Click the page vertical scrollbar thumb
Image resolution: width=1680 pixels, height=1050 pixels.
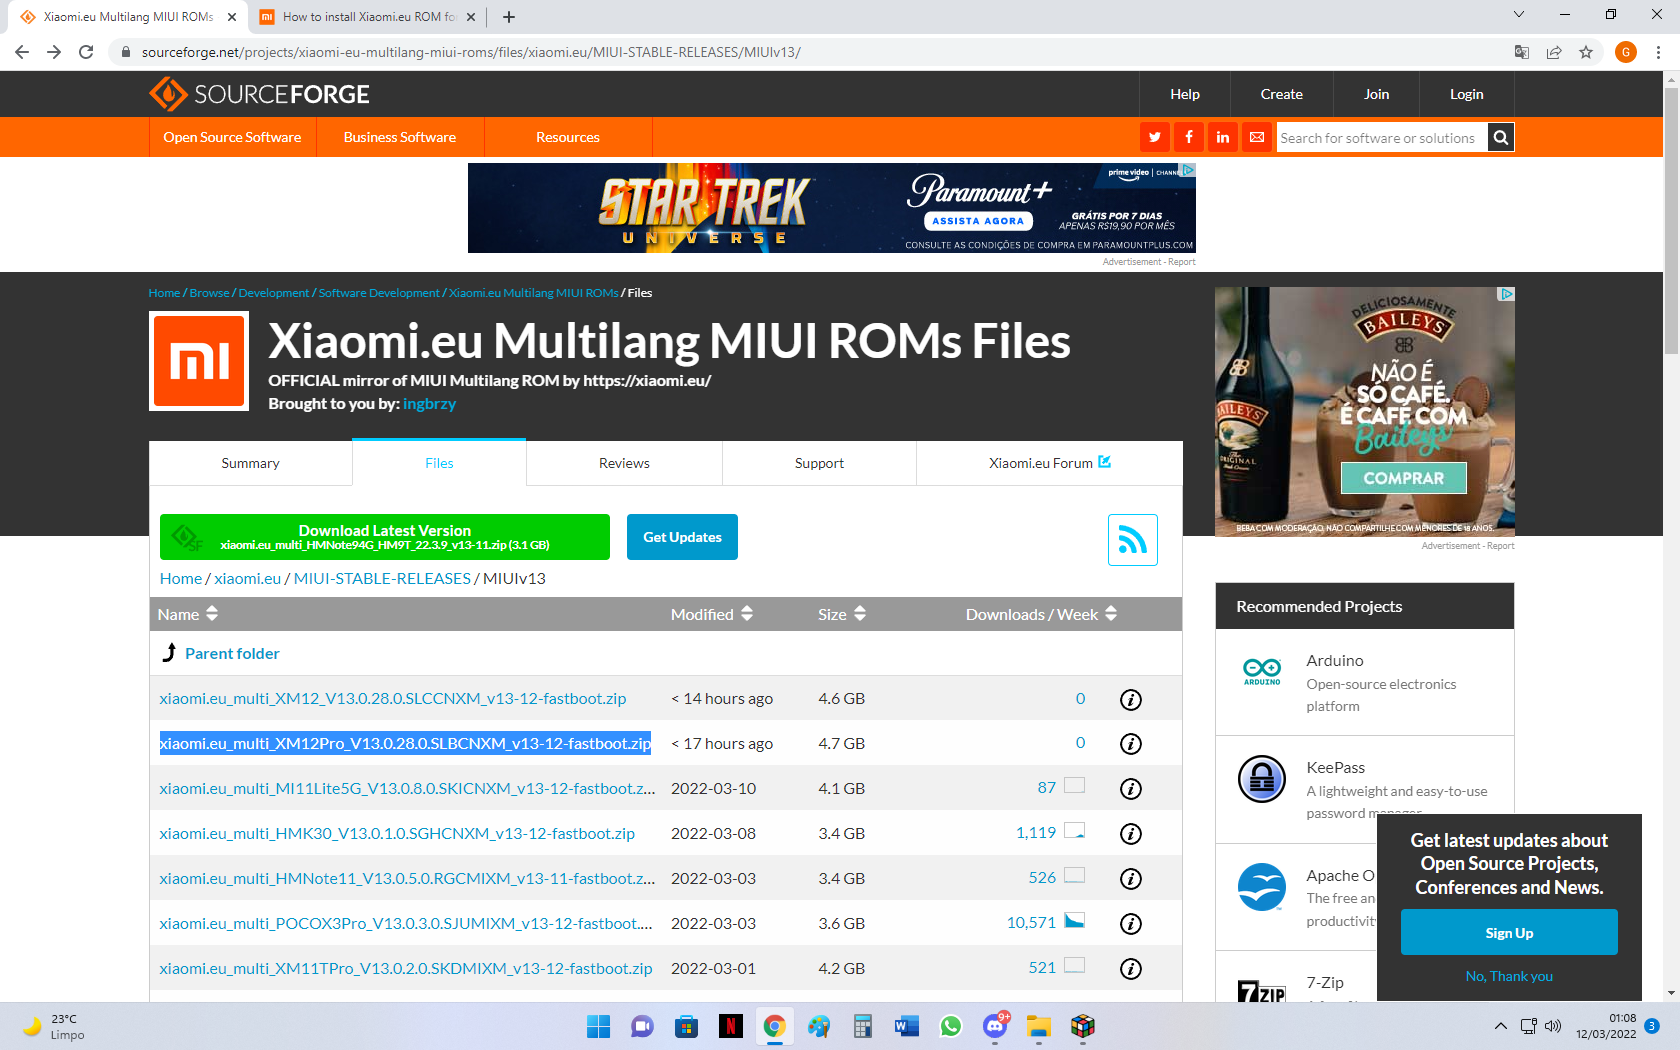[1671, 220]
